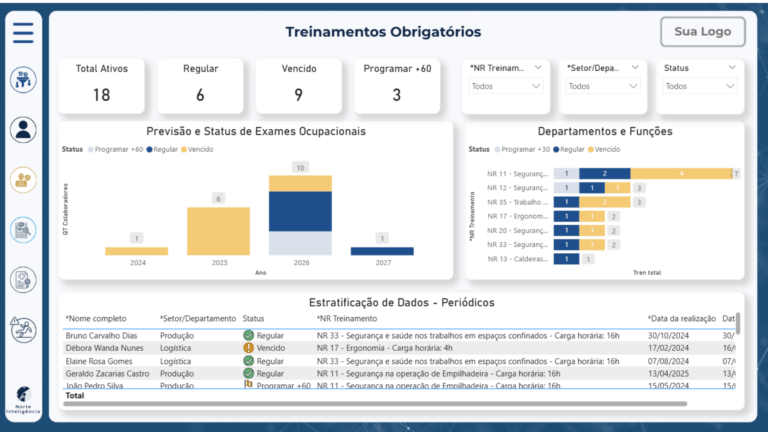Viewport: 768px width, 432px height.
Task: Click Vencido legend swatch in exams chart
Action: click(x=184, y=149)
